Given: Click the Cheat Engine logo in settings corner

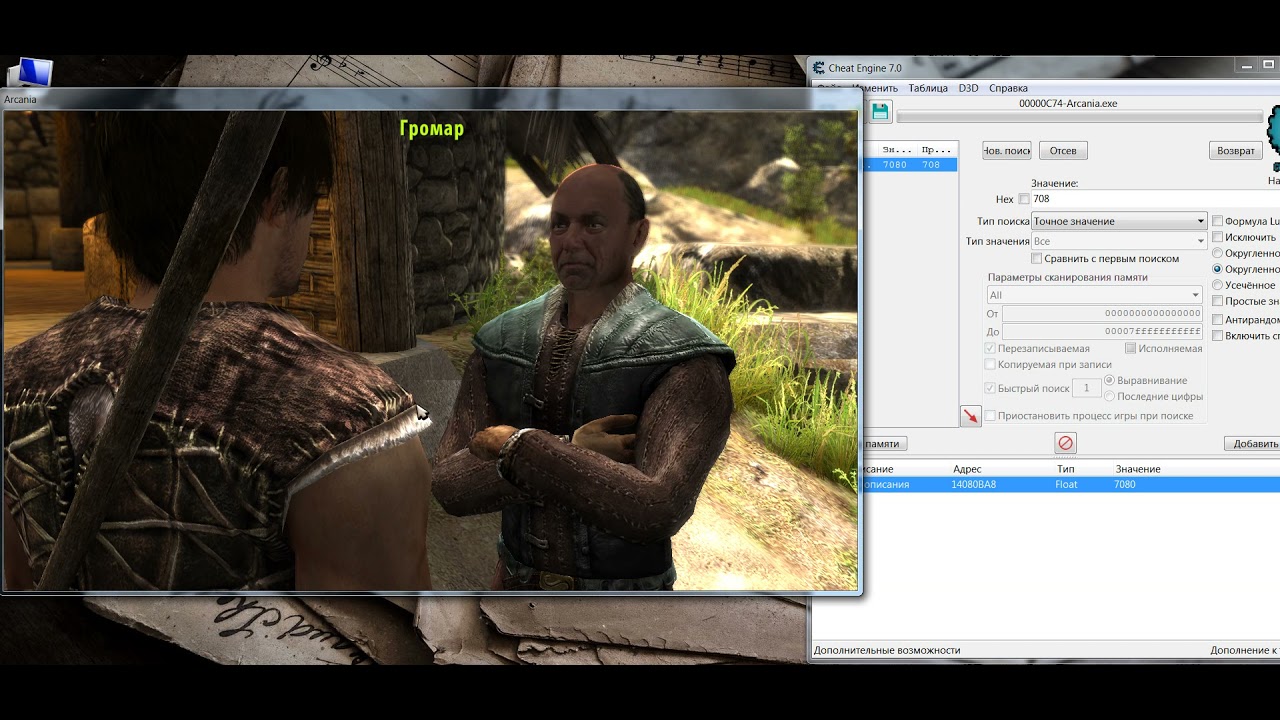Looking at the screenshot, I should pyautogui.click(x=1273, y=138).
